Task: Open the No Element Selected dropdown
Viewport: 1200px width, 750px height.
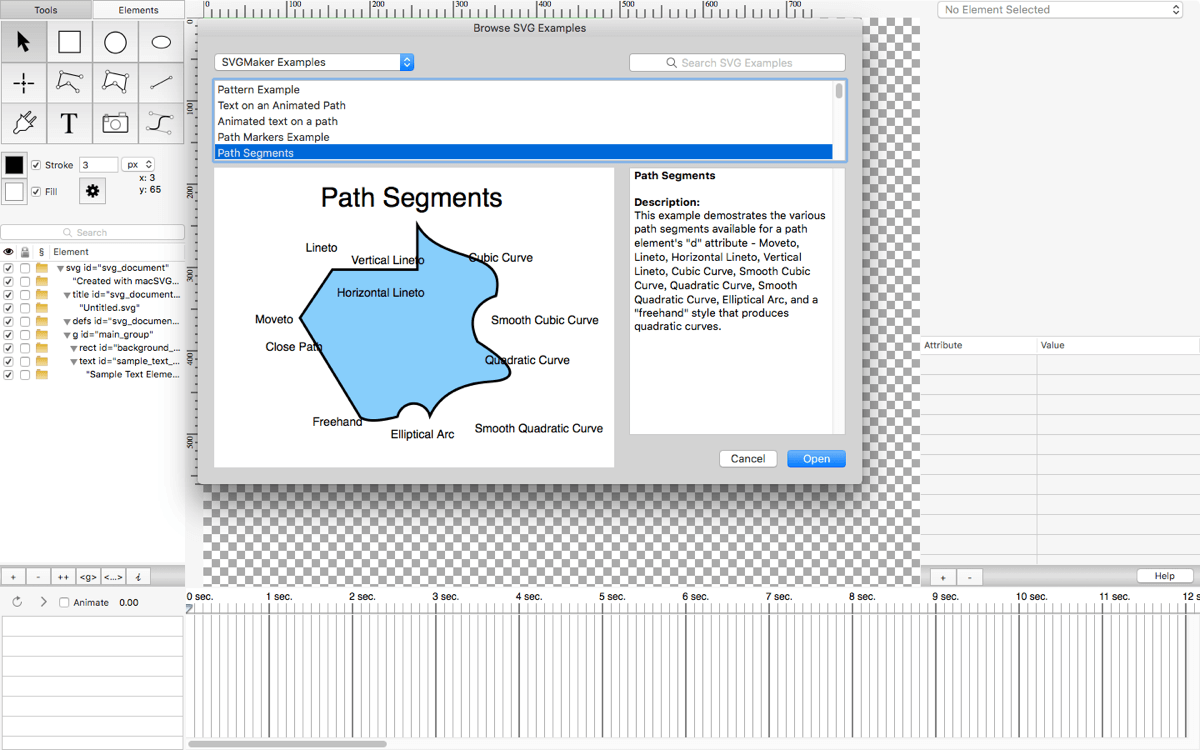Action: (x=1060, y=10)
